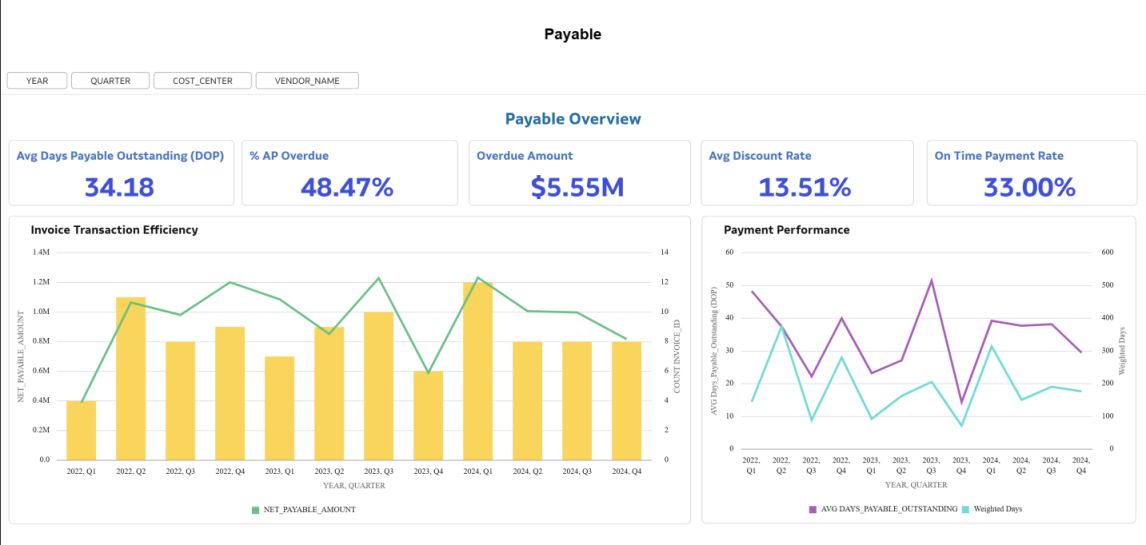Click the % AP Overdue value 48.47%
Image resolution: width=1146 pixels, height=545 pixels.
pos(347,187)
